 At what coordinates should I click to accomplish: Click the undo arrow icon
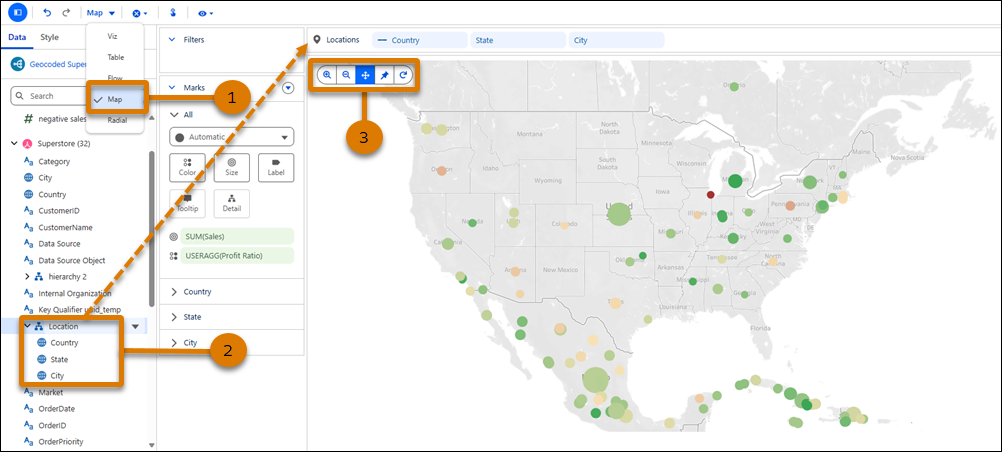(x=47, y=13)
